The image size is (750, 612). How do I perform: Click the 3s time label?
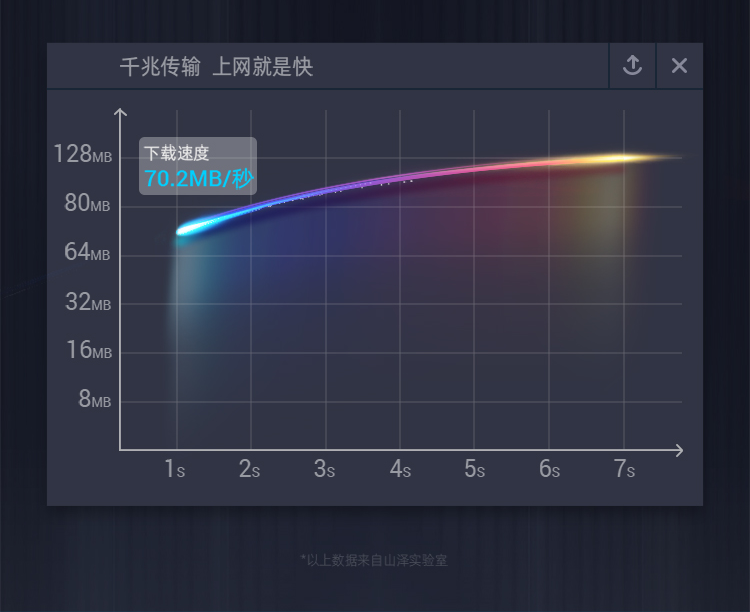(324, 468)
